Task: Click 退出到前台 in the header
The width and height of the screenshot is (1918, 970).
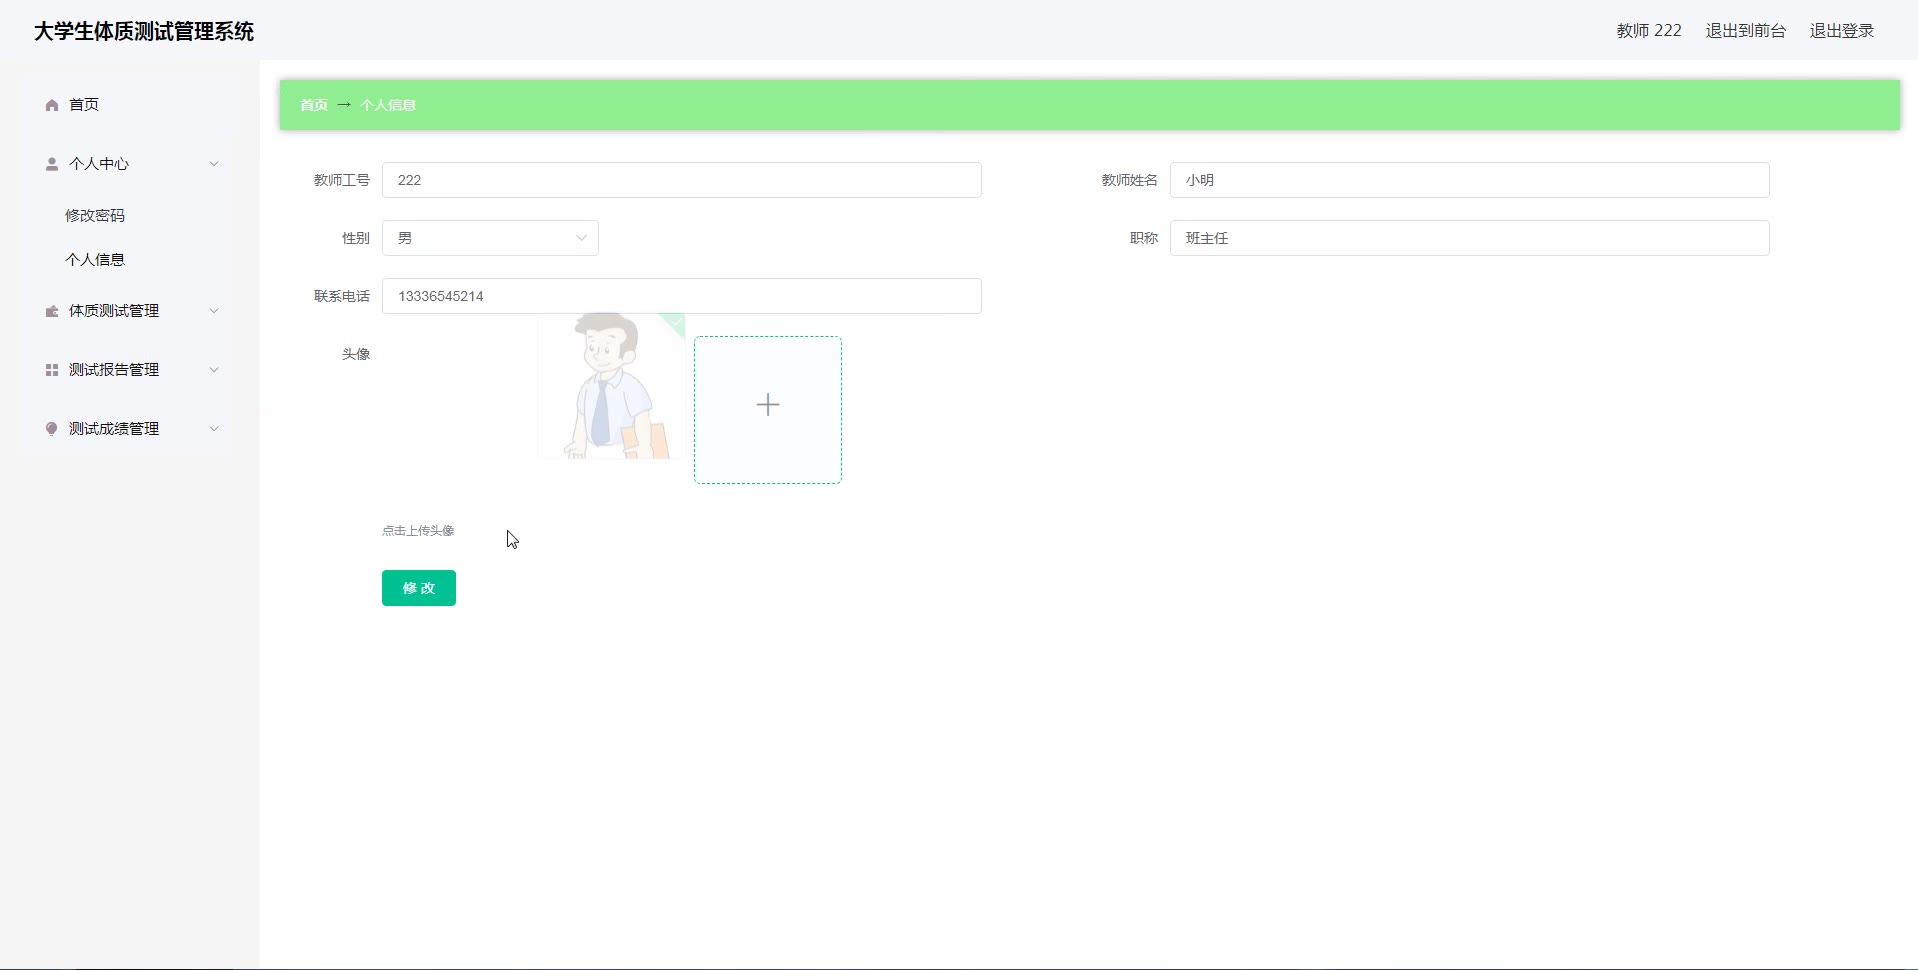Action: [x=1745, y=31]
